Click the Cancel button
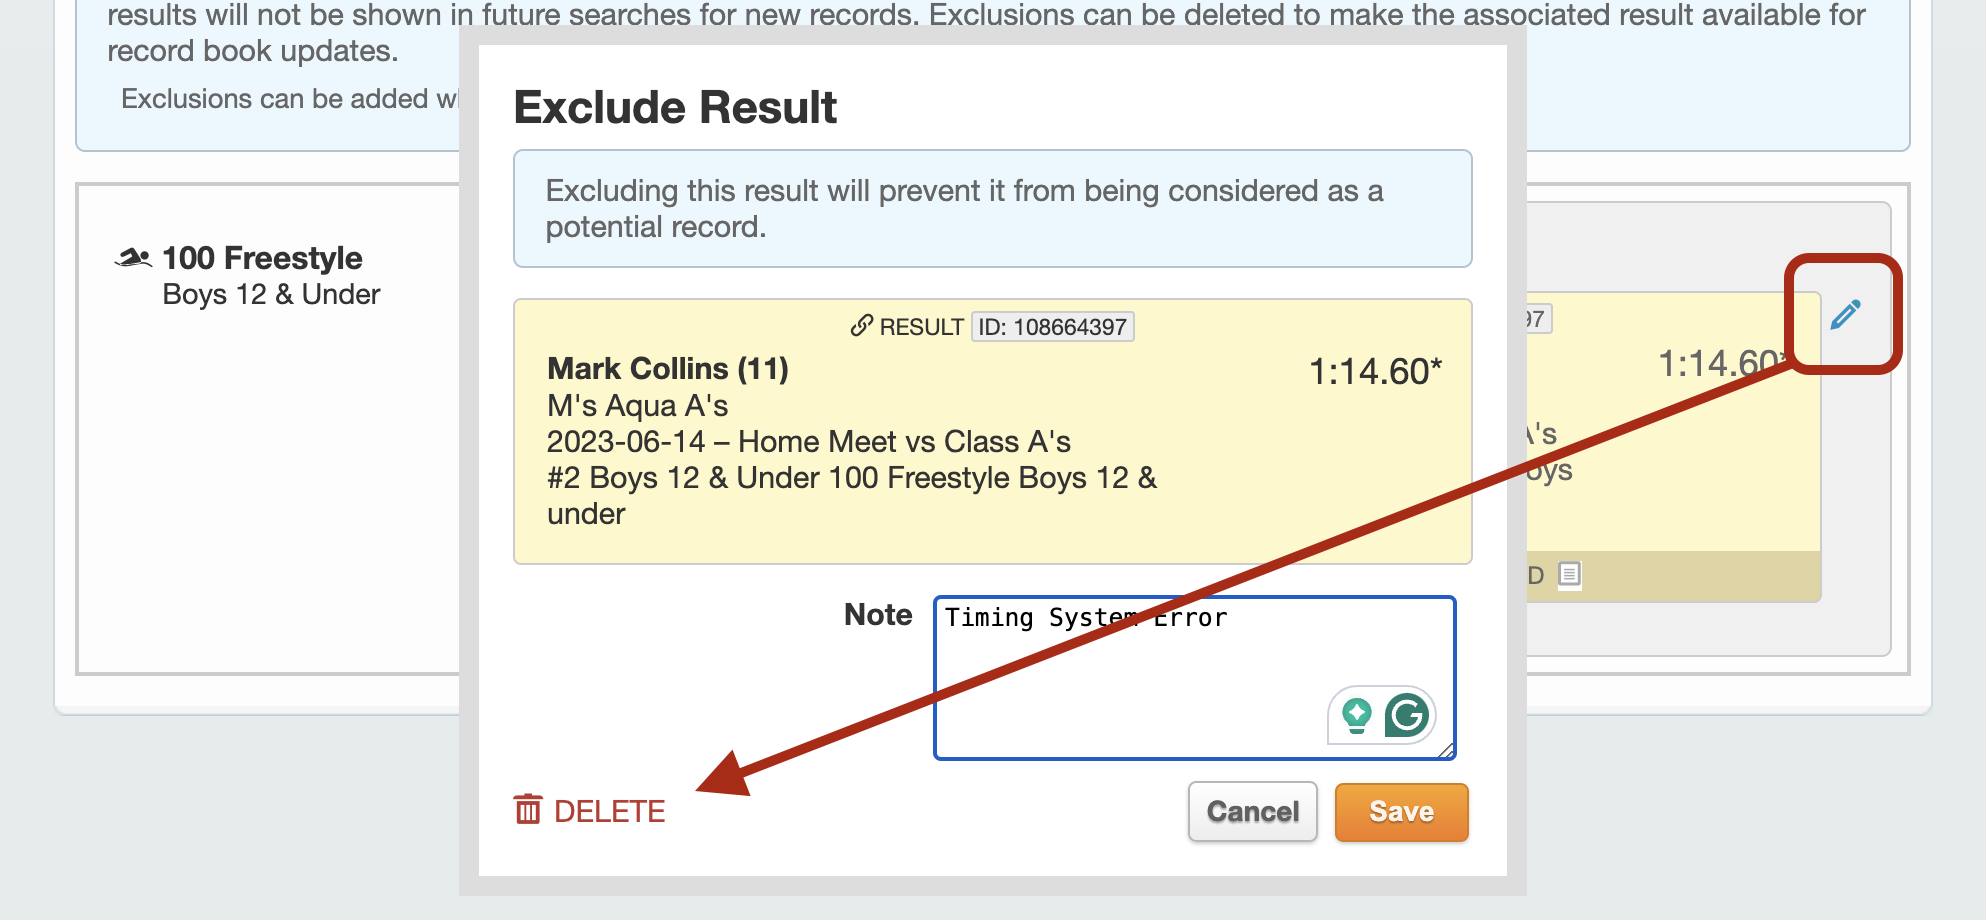Viewport: 1986px width, 920px height. point(1253,812)
